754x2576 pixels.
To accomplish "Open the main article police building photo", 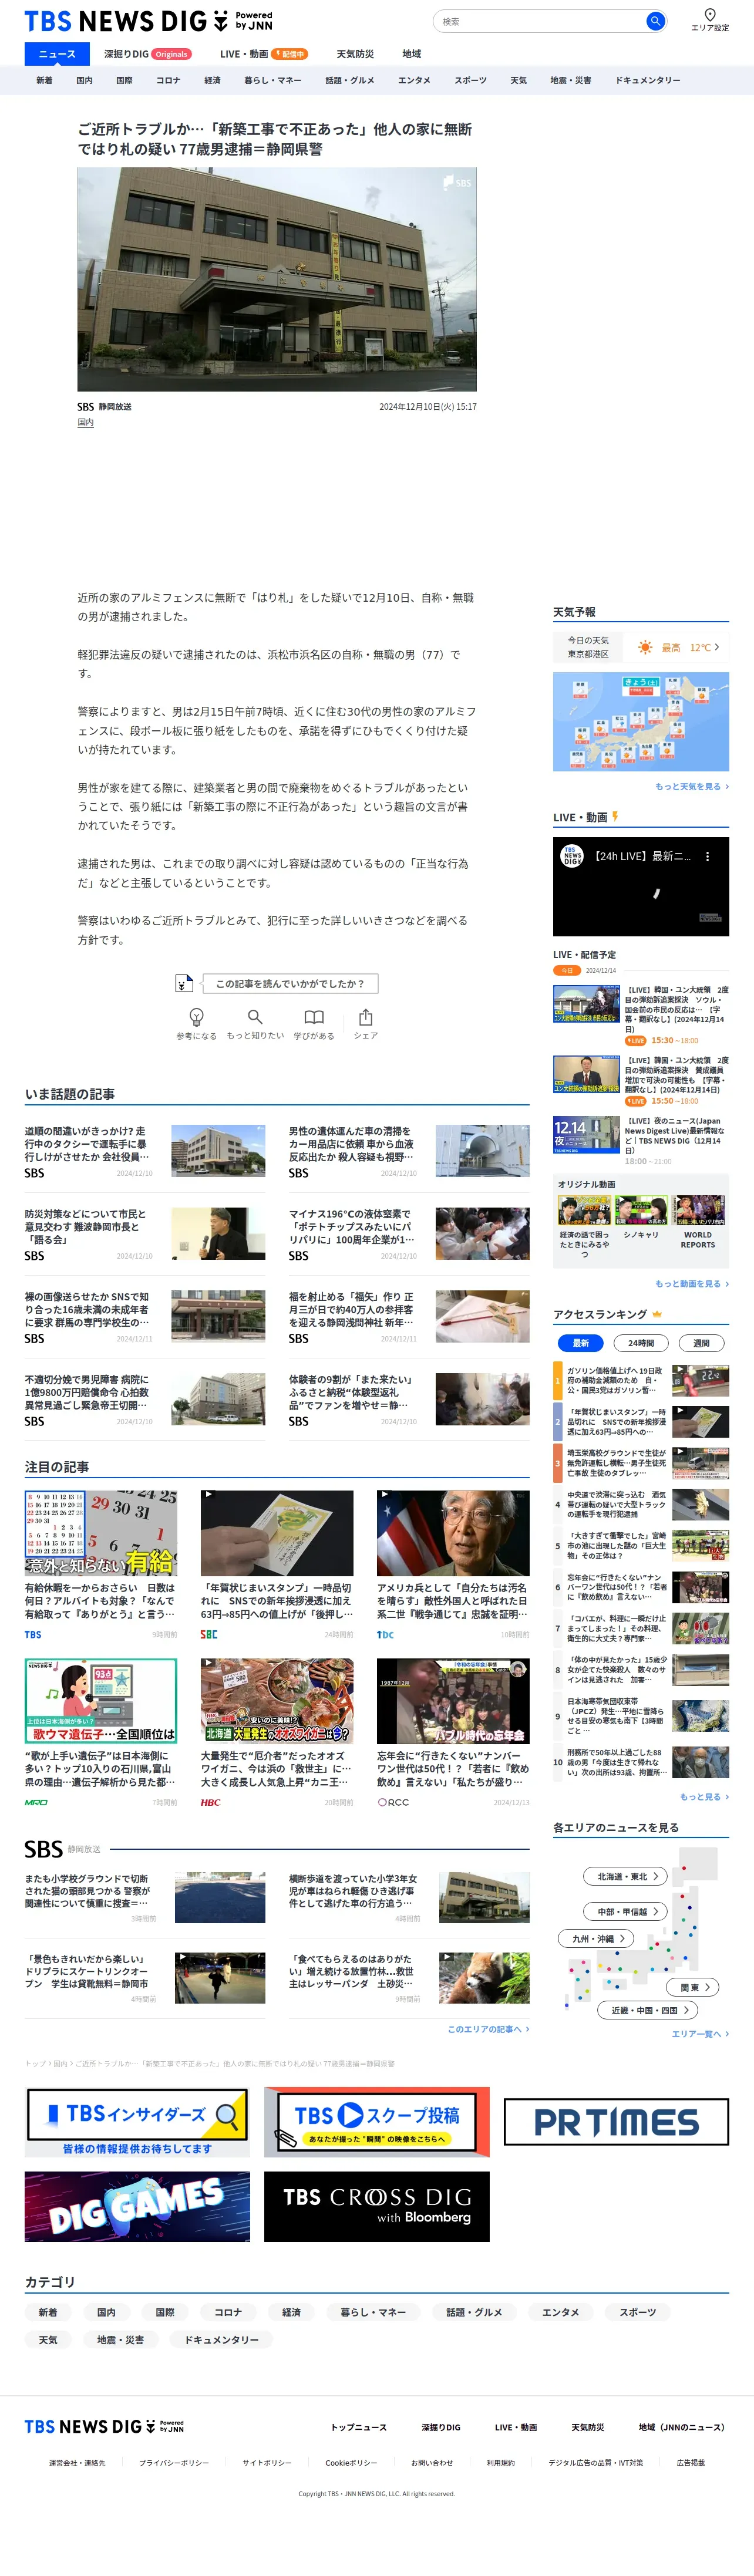I will pos(277,279).
